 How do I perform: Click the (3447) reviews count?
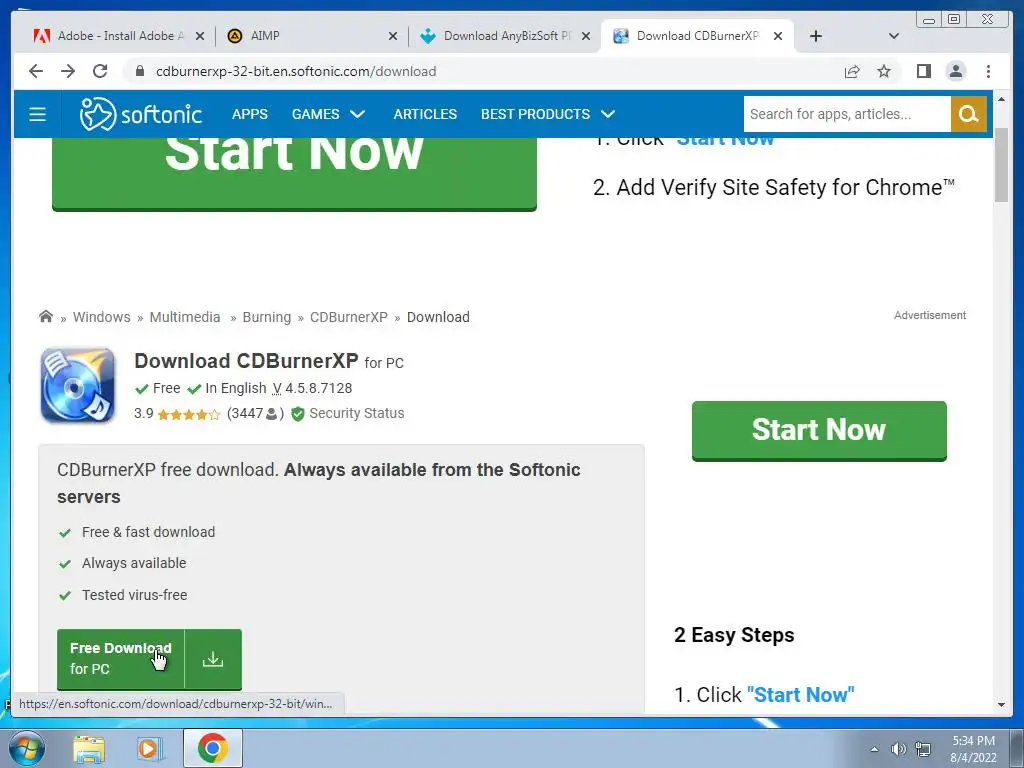tap(255, 413)
